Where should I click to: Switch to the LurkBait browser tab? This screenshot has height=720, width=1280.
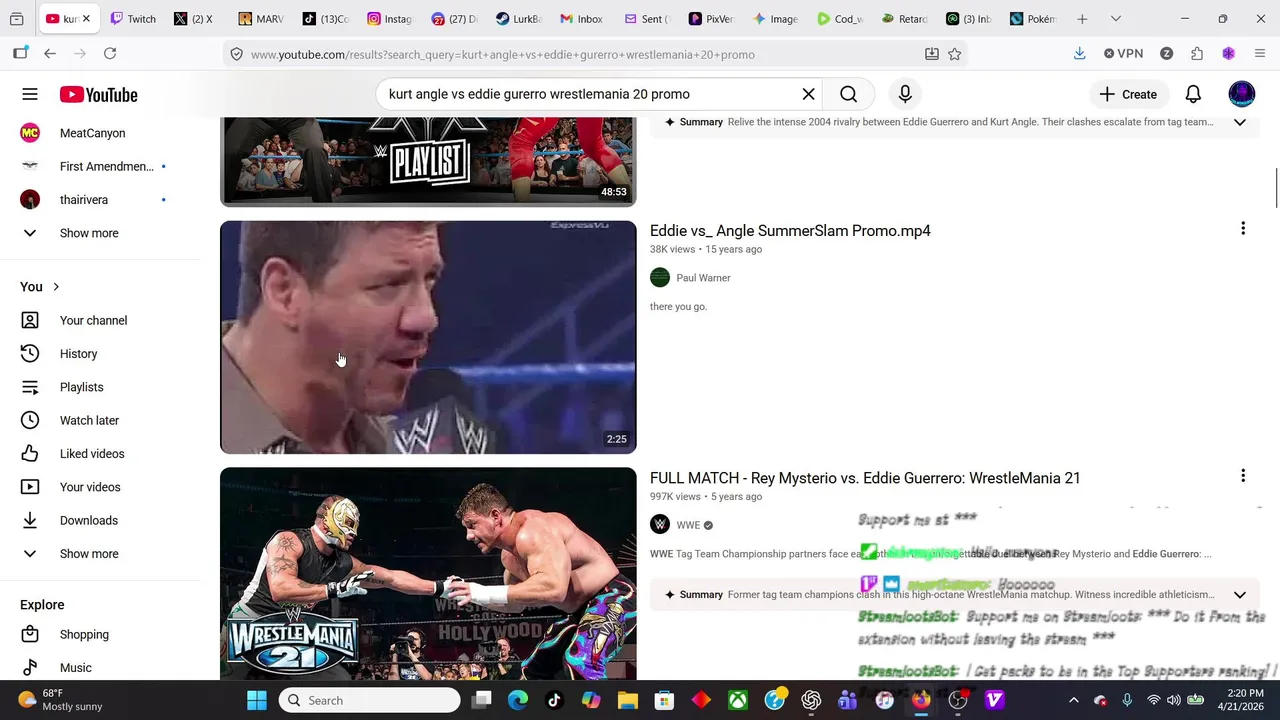pyautogui.click(x=517, y=19)
